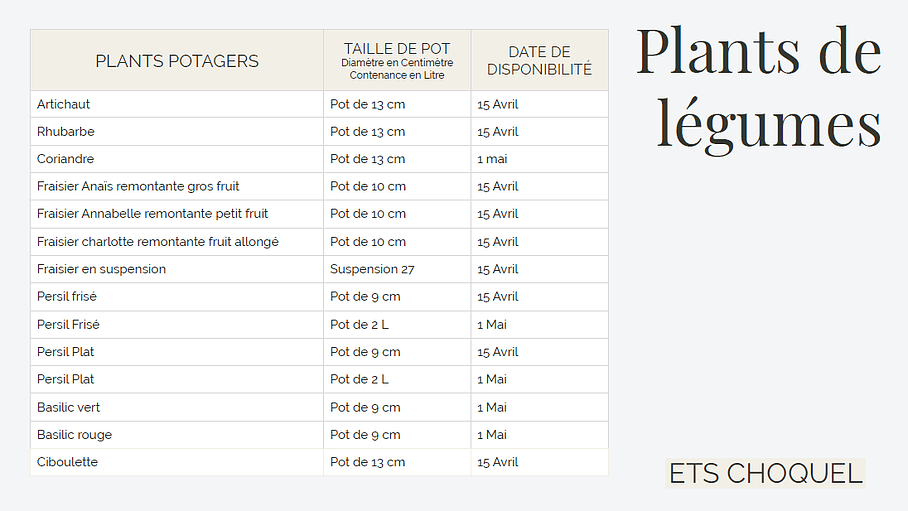Click the Ciboulette plant cell
This screenshot has width=908, height=511.
68,462
